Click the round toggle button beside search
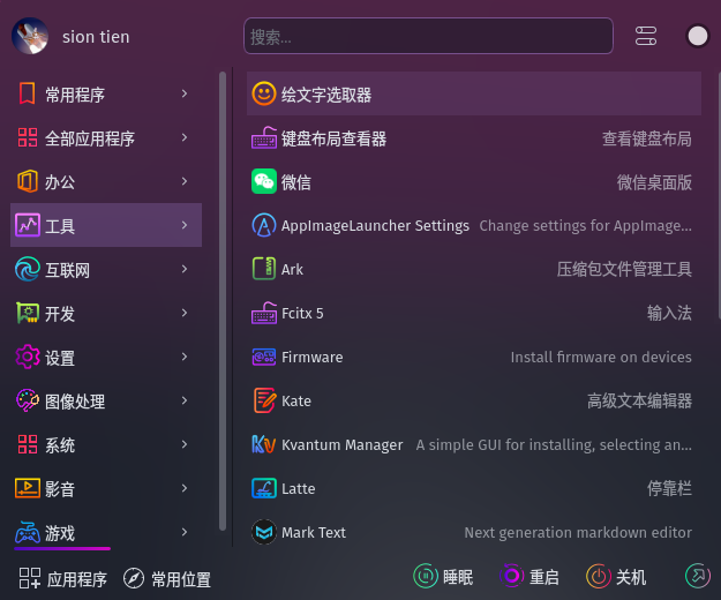This screenshot has height=600, width=721. point(697,37)
